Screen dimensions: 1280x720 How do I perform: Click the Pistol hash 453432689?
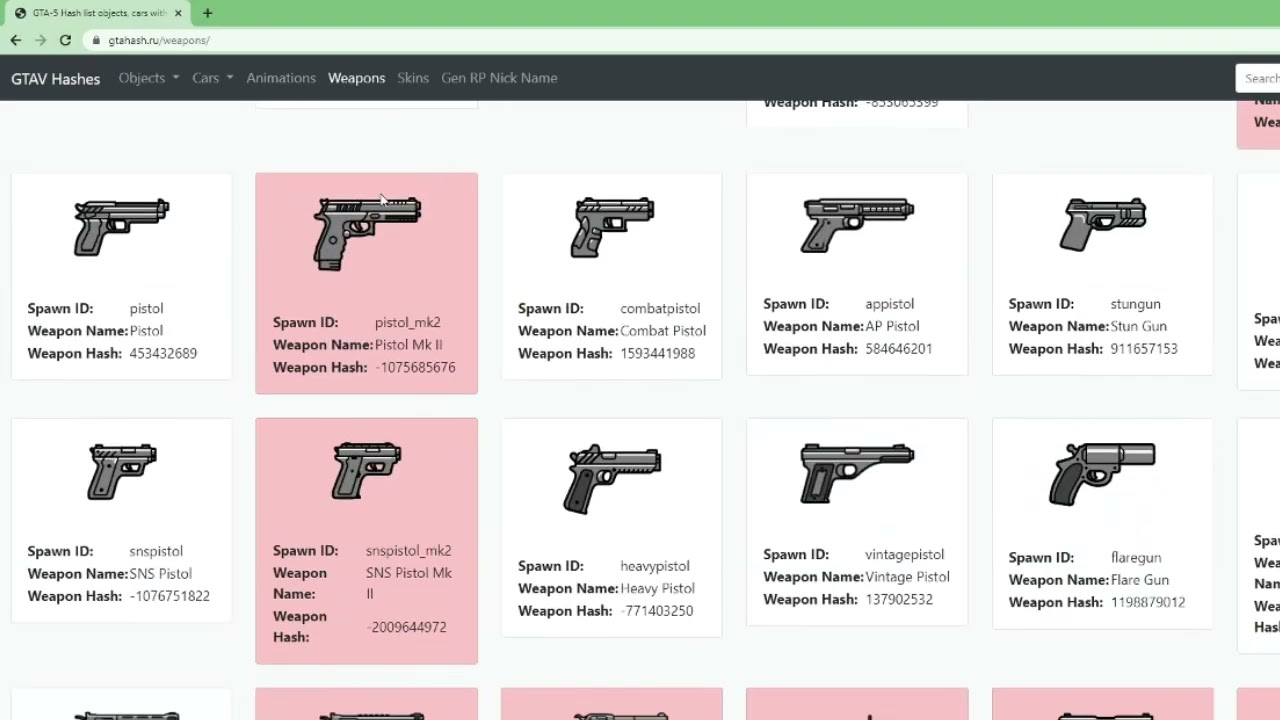tap(163, 353)
